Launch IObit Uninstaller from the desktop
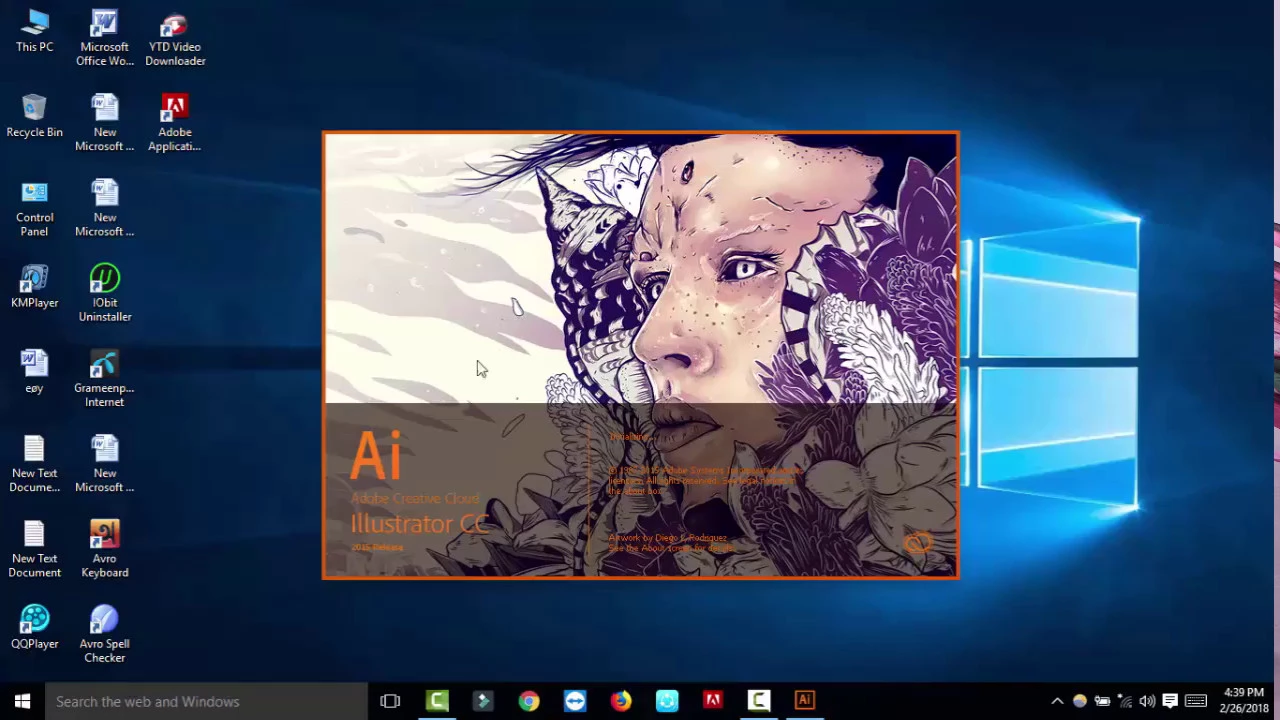This screenshot has width=1280, height=720. pyautogui.click(x=105, y=294)
